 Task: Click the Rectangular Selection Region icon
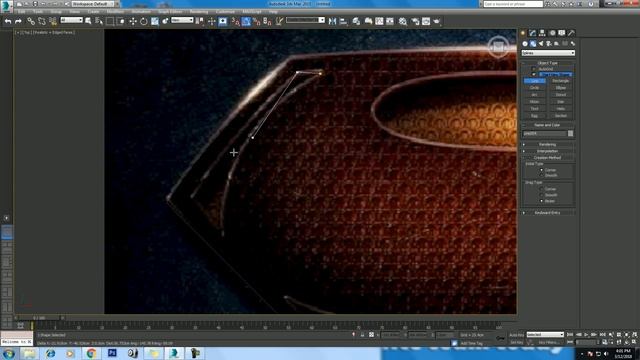point(110,21)
